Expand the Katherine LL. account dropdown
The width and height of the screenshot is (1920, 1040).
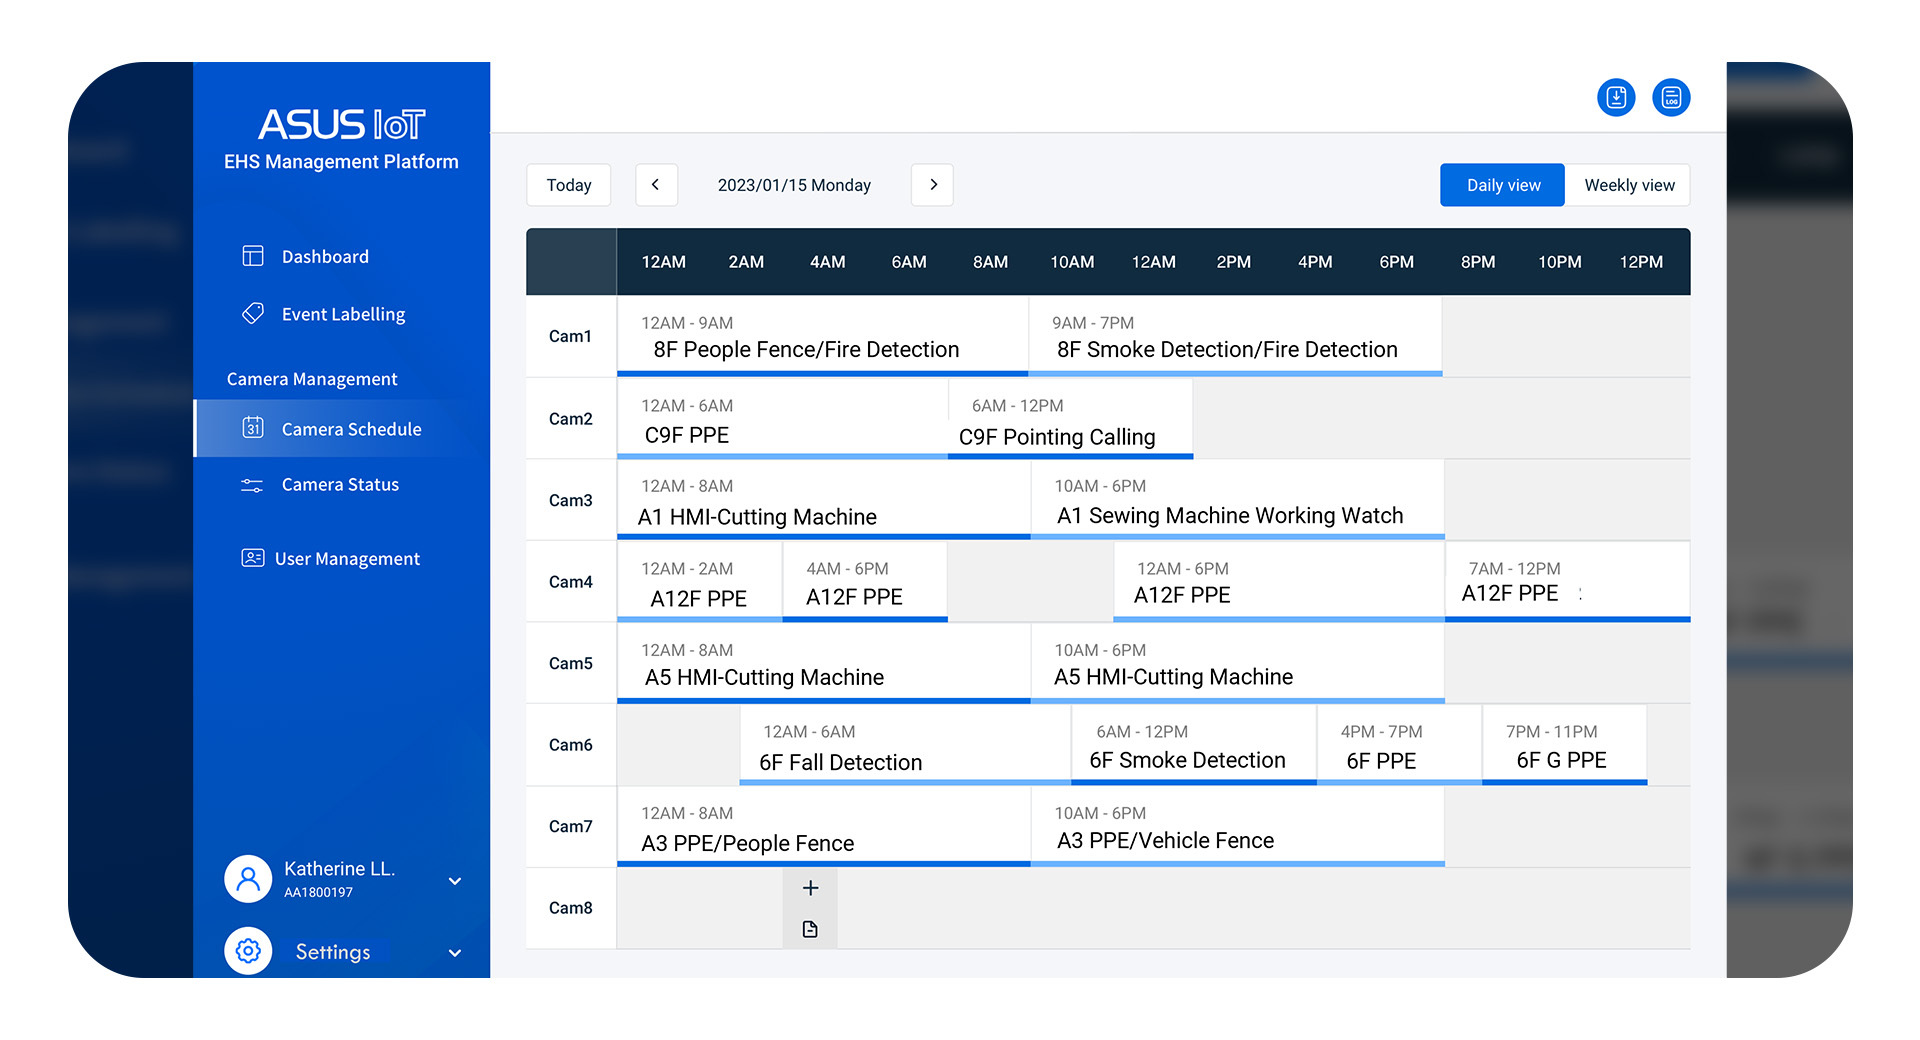[x=455, y=881]
